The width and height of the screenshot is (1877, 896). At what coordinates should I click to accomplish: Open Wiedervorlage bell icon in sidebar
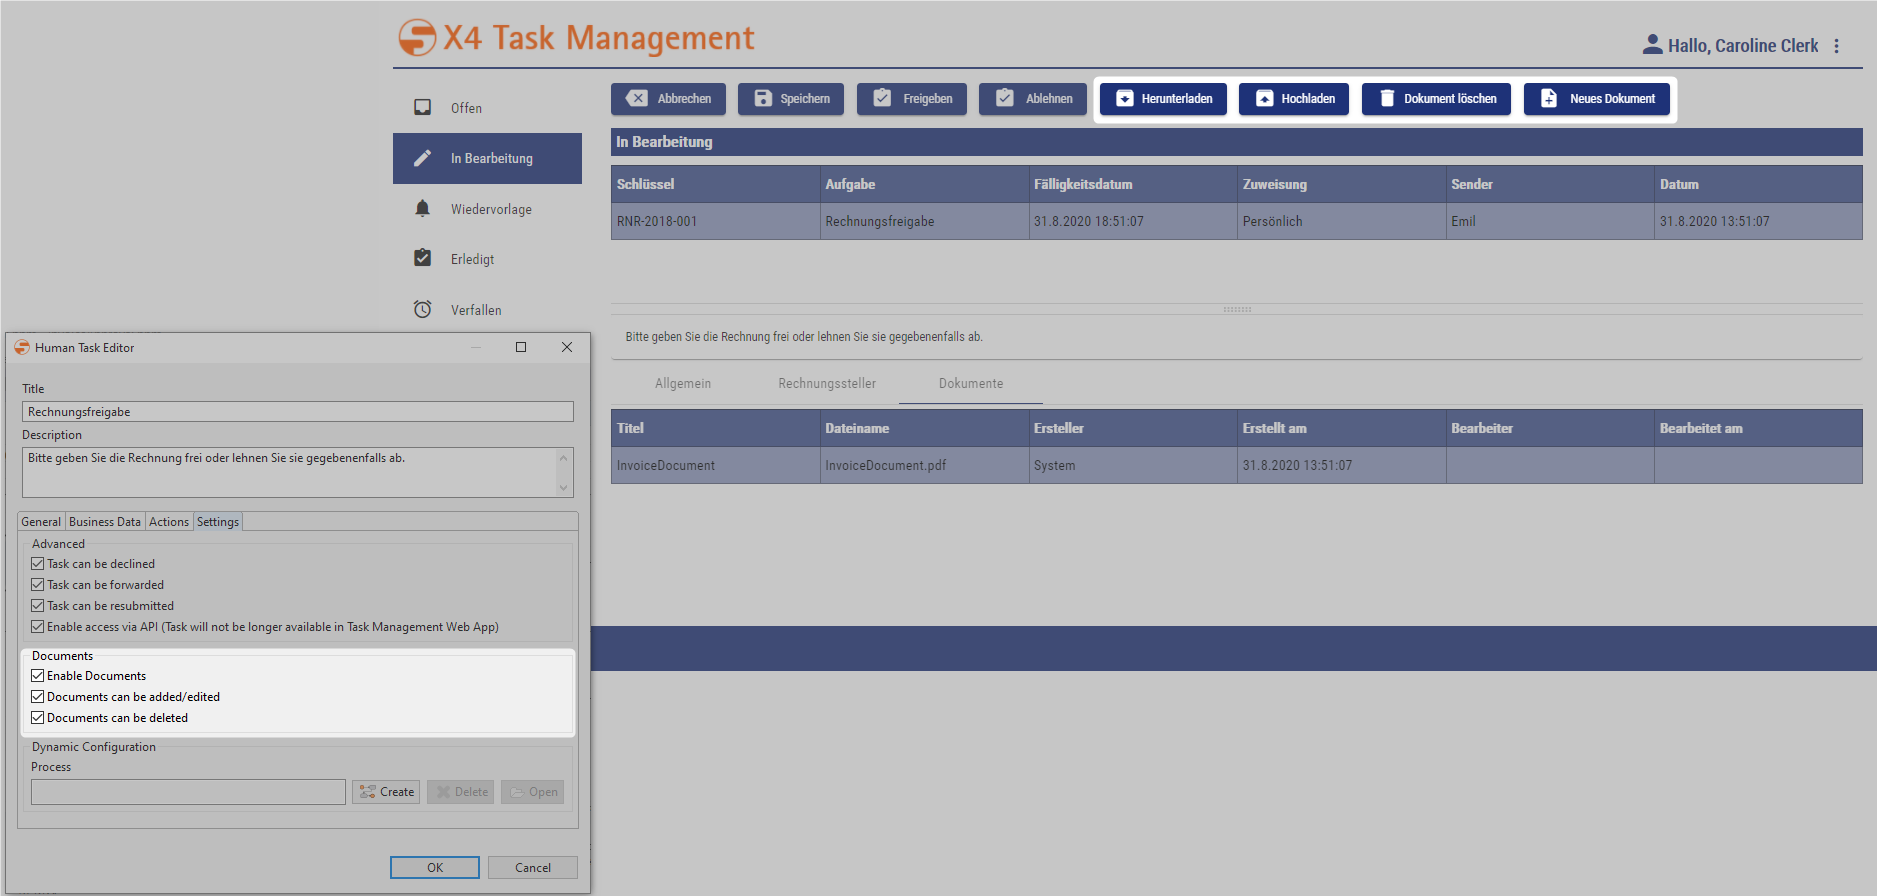click(x=423, y=208)
